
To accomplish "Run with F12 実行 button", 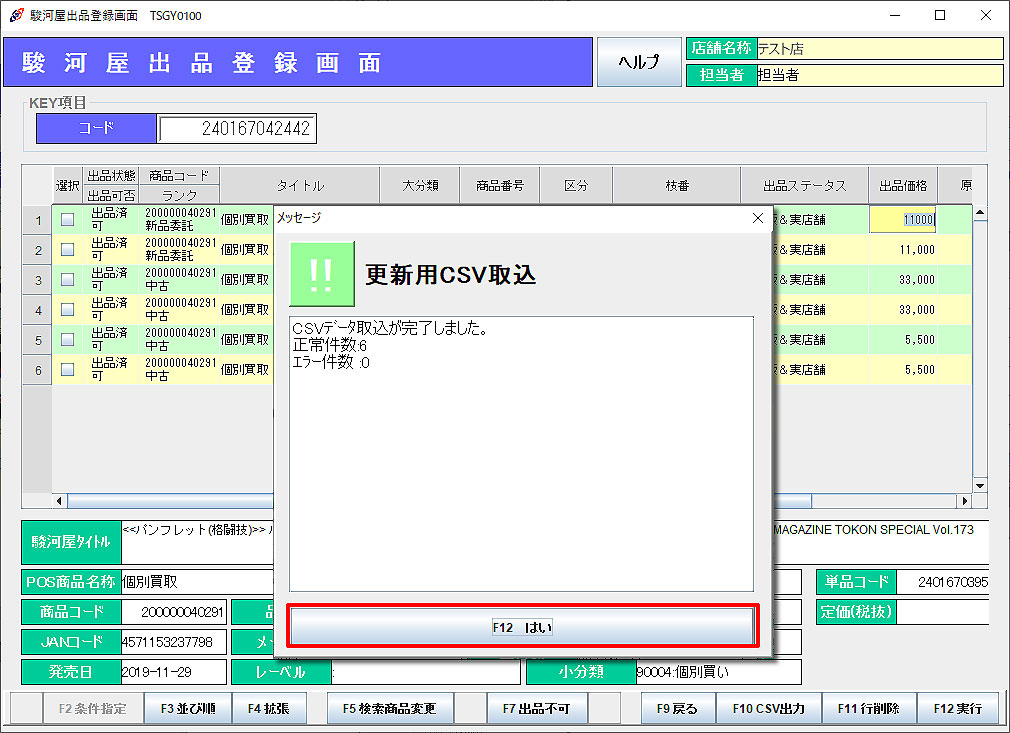I will coord(957,708).
